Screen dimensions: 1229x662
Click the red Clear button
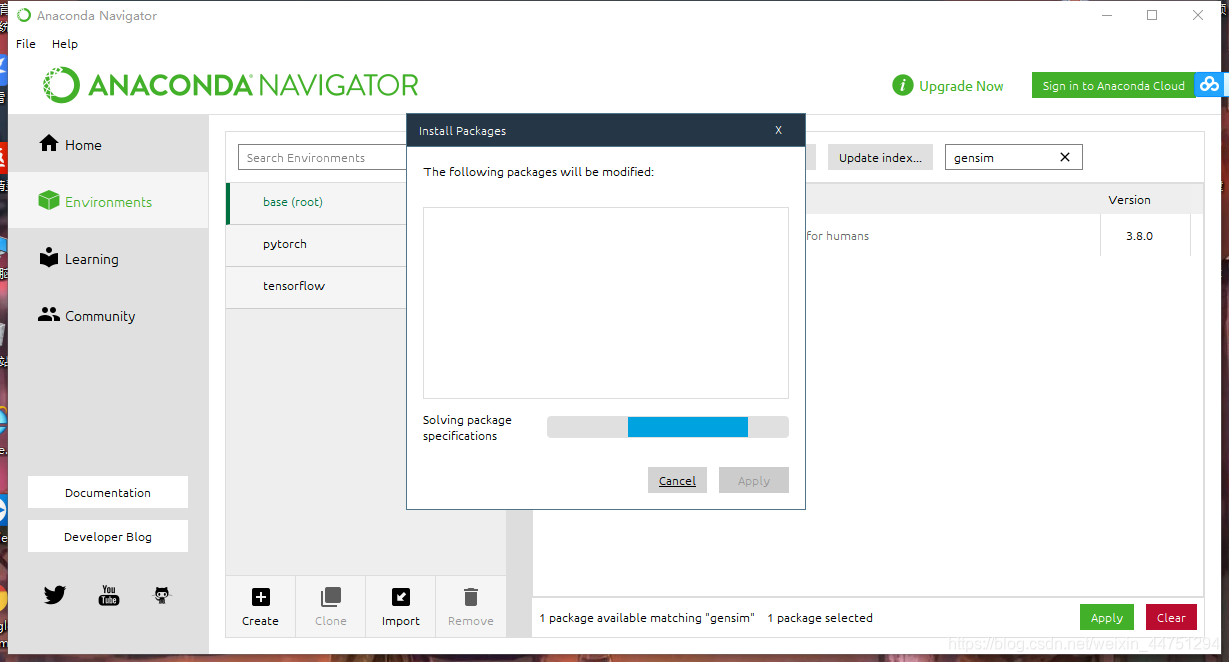1171,617
